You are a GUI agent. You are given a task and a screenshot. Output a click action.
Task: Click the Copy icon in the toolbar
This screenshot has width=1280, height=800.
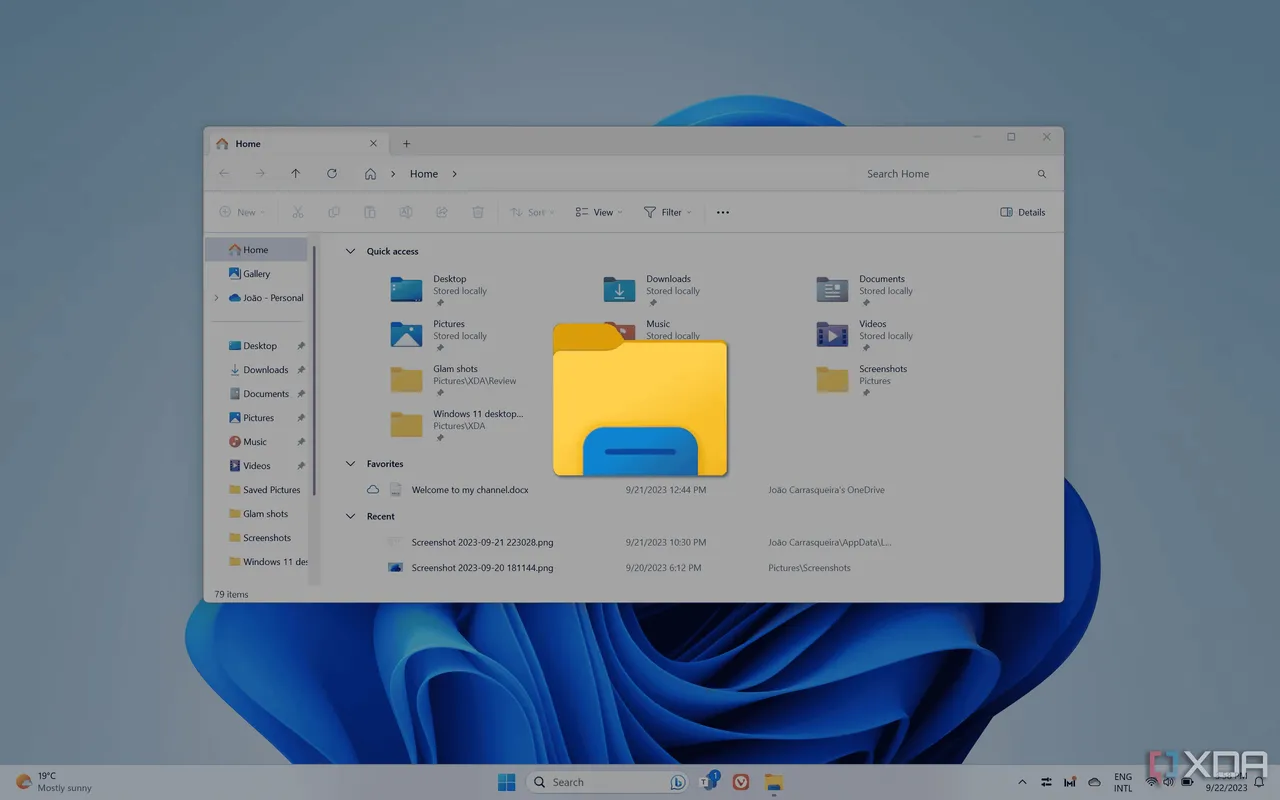tap(333, 212)
